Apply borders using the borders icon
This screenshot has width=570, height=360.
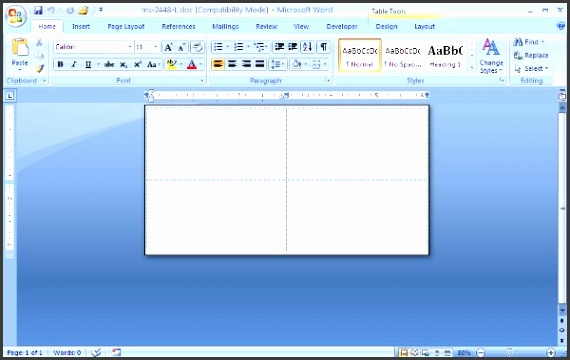pyautogui.click(x=316, y=65)
